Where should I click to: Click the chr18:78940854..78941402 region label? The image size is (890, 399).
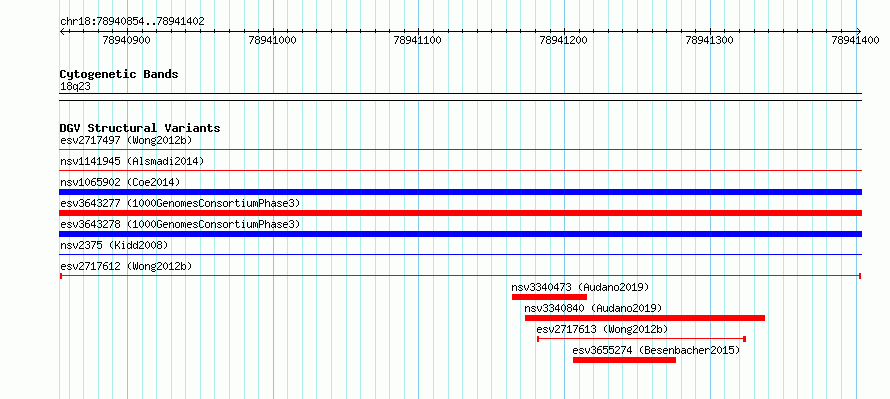tap(132, 22)
